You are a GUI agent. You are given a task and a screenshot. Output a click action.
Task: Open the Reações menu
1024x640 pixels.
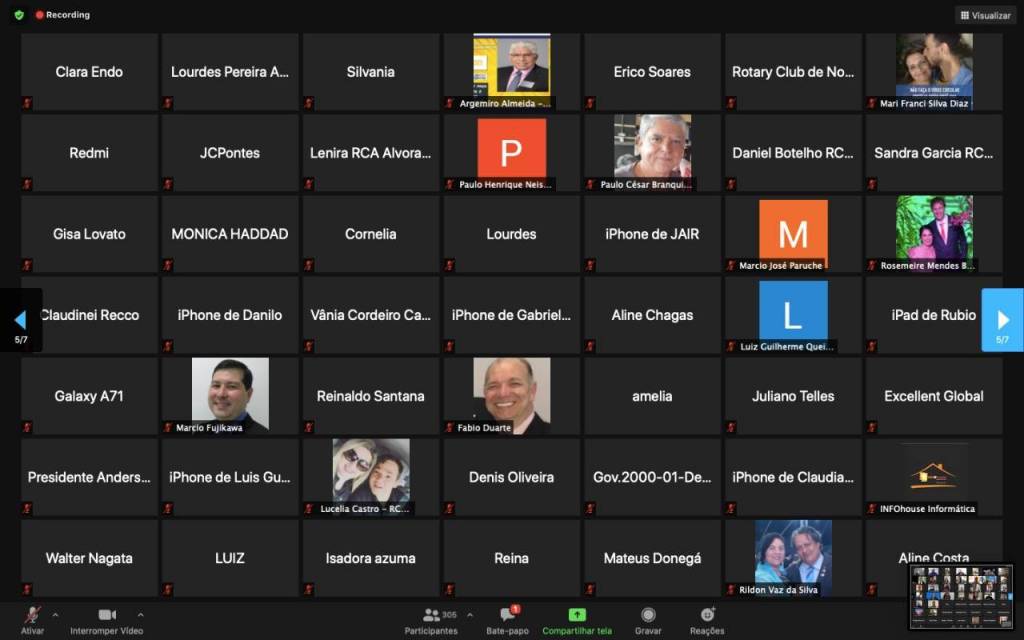point(707,619)
